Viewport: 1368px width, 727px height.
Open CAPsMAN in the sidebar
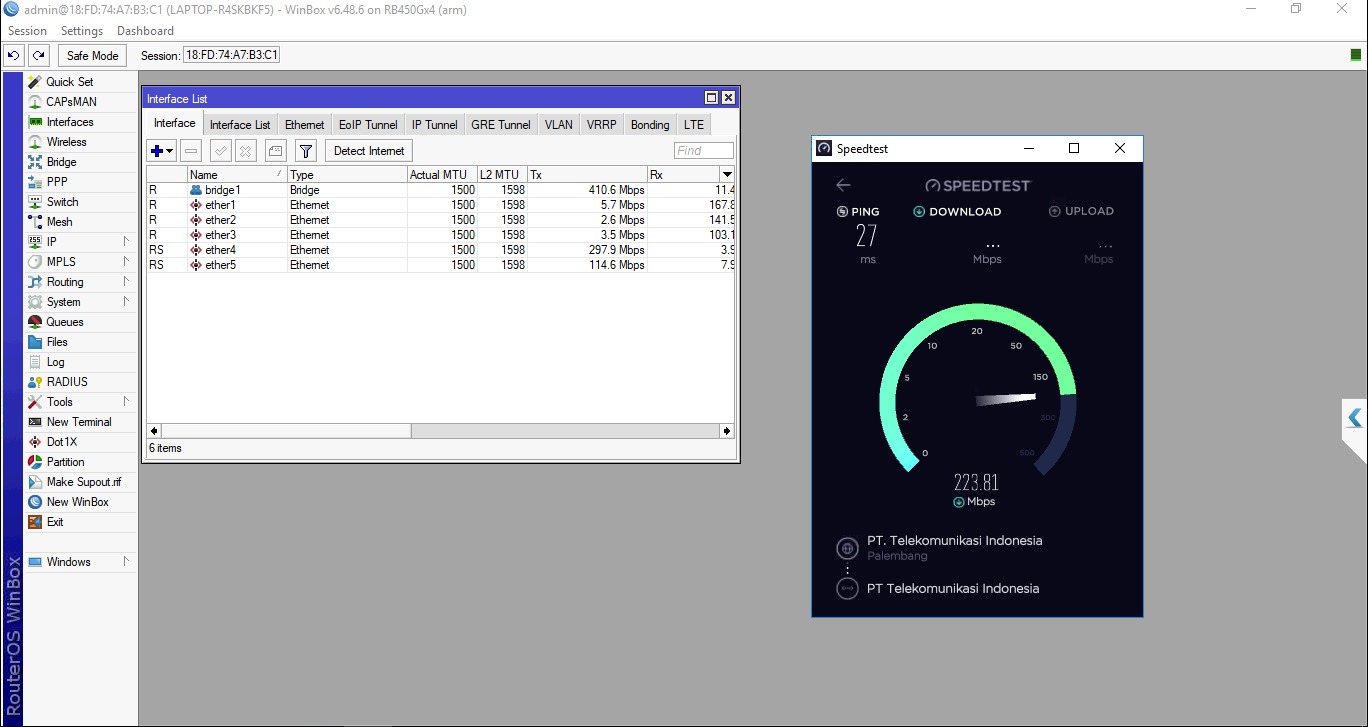click(71, 102)
